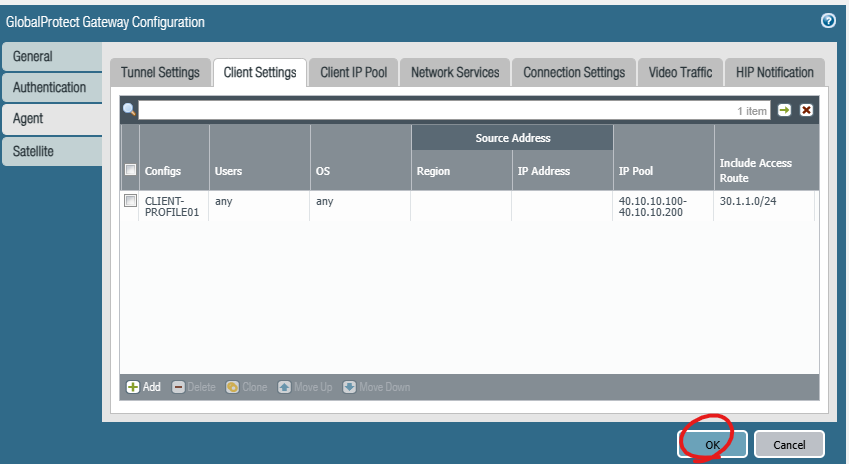Select the Satellite side tab
849x464 pixels.
click(52, 151)
